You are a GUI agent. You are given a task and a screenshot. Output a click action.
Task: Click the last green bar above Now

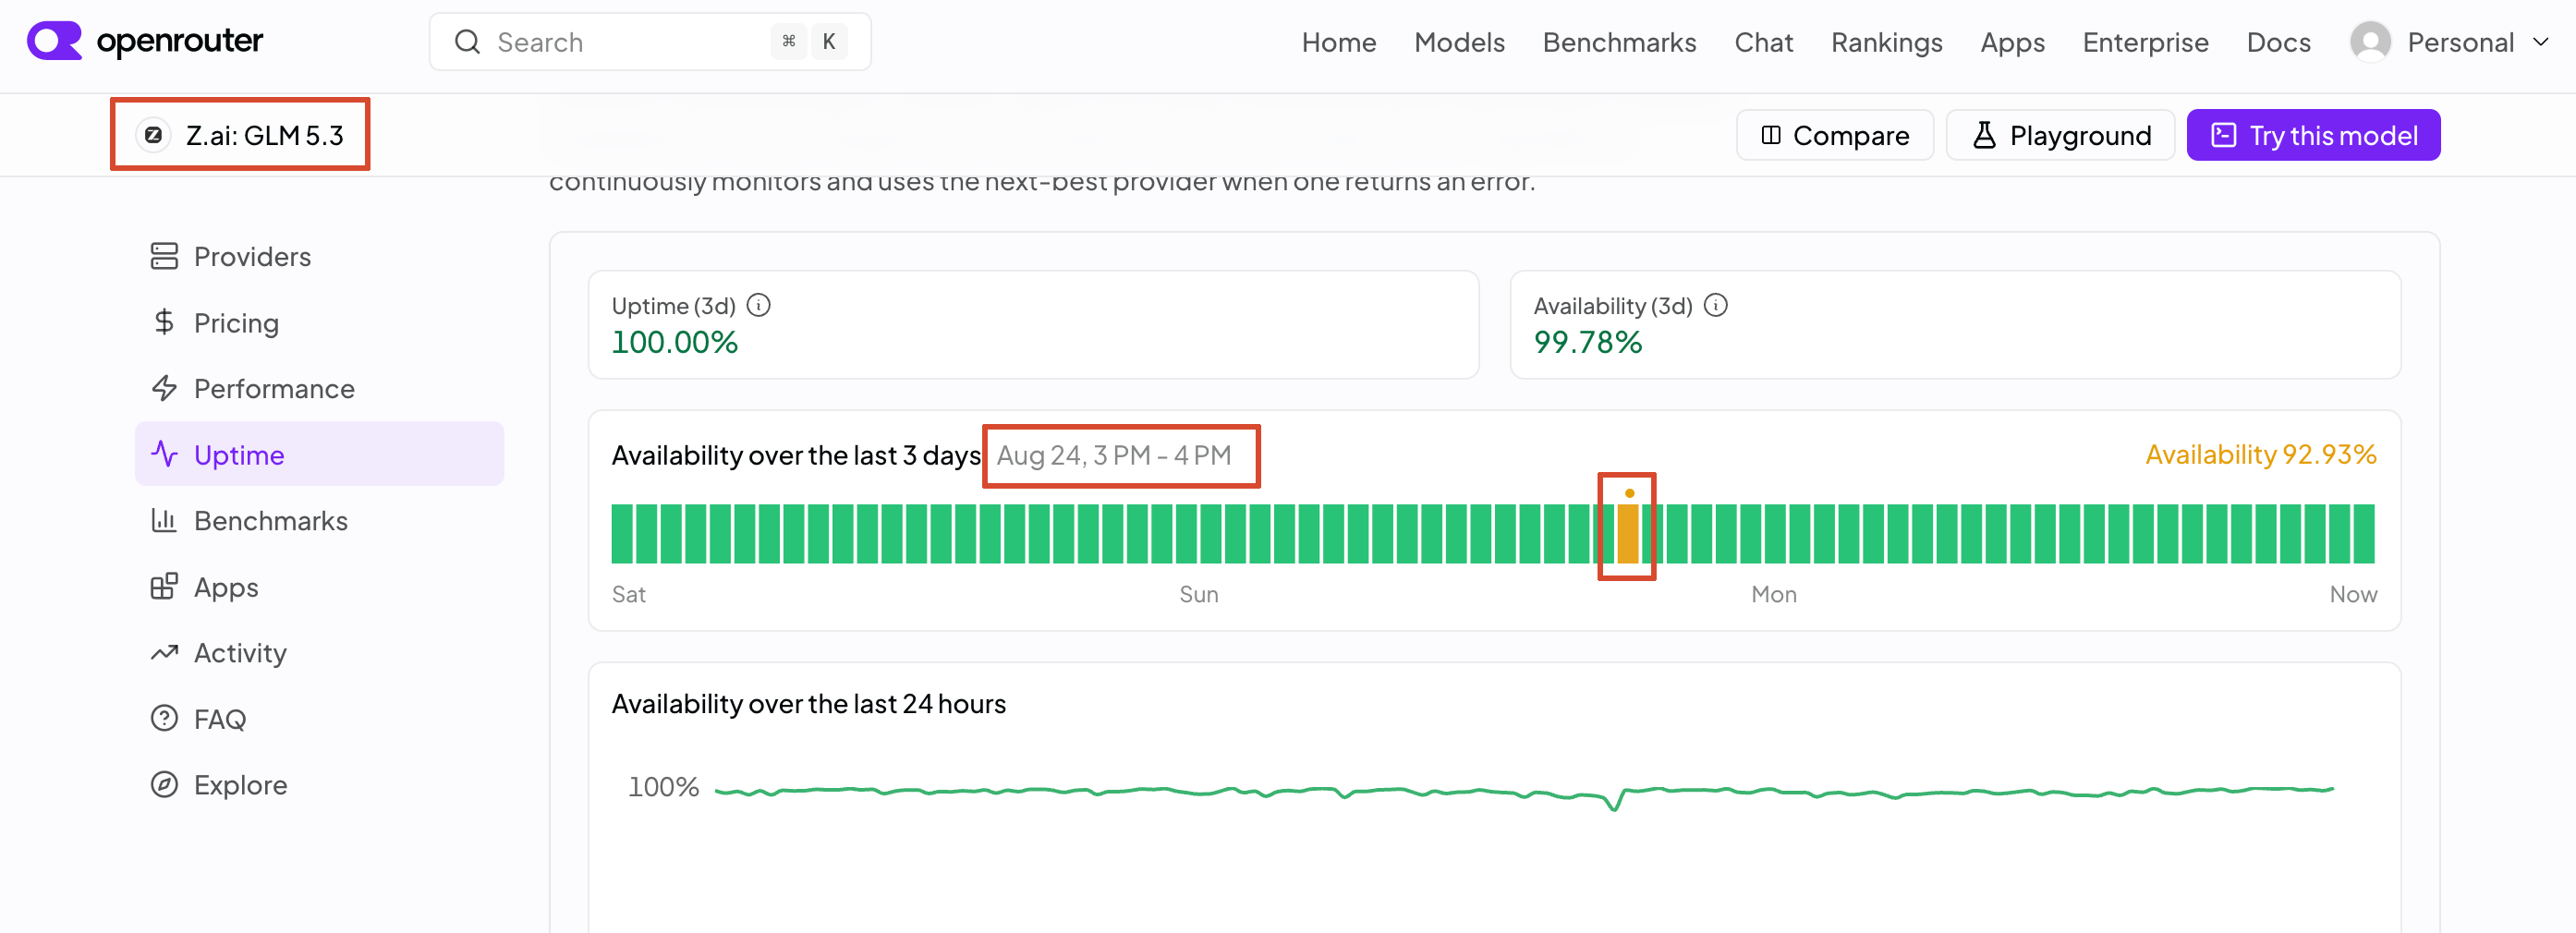2364,534
